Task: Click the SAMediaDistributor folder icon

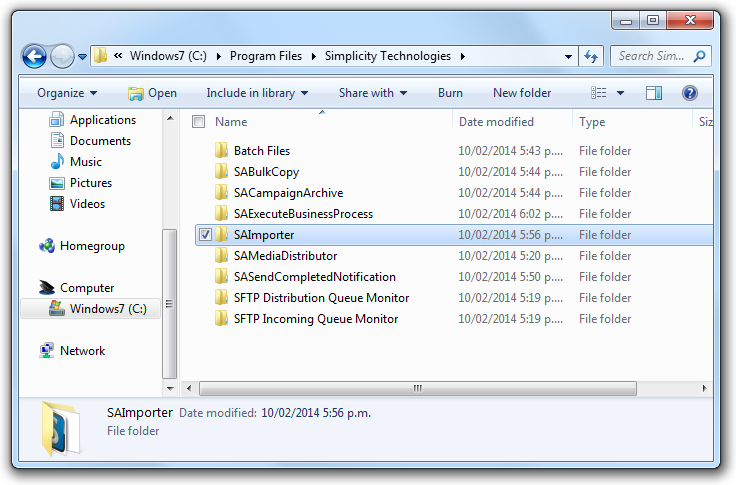Action: 221,255
